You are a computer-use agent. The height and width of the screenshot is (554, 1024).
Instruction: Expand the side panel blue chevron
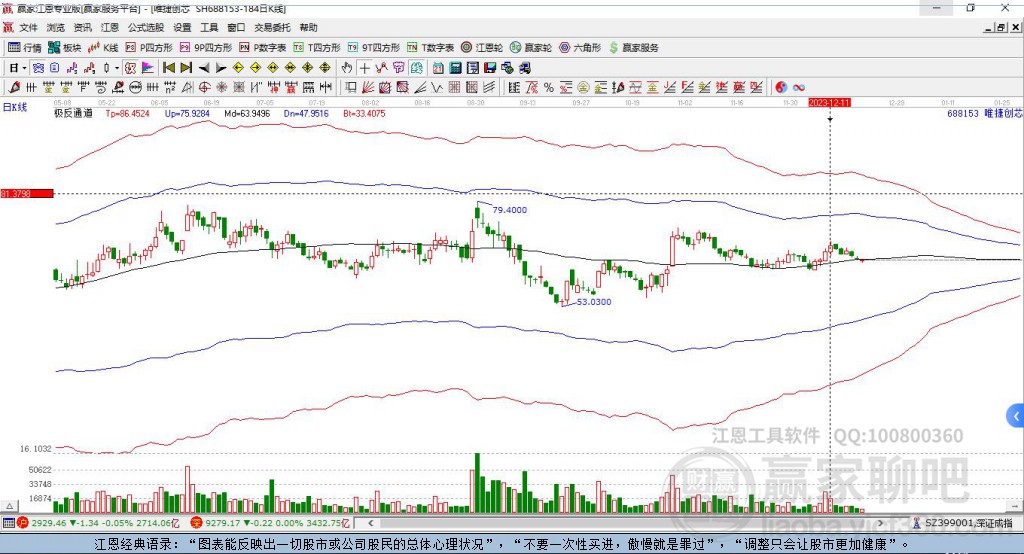(x=1016, y=416)
